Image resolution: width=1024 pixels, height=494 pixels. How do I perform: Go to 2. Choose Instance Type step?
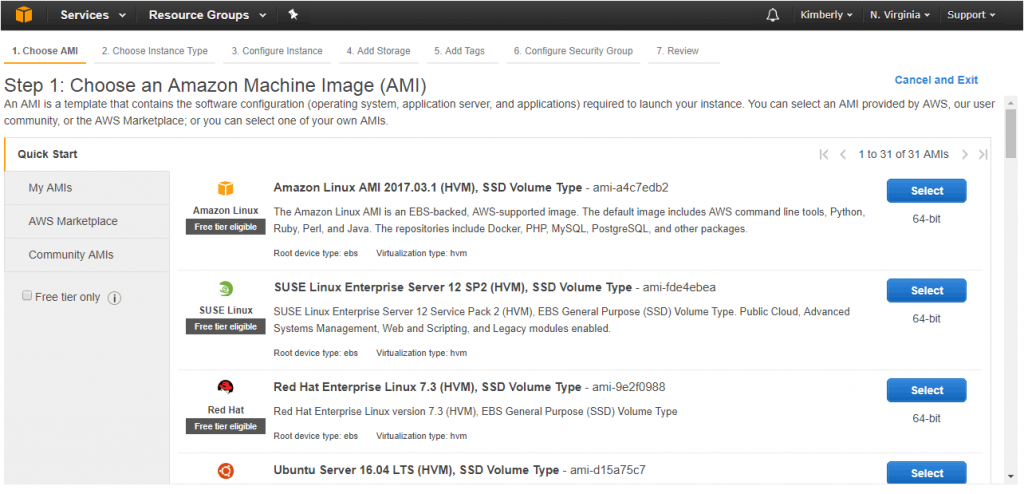(155, 51)
